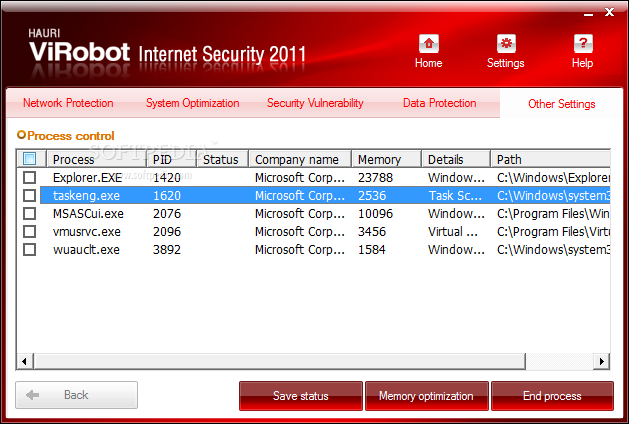Click memory value 1584

tap(371, 250)
